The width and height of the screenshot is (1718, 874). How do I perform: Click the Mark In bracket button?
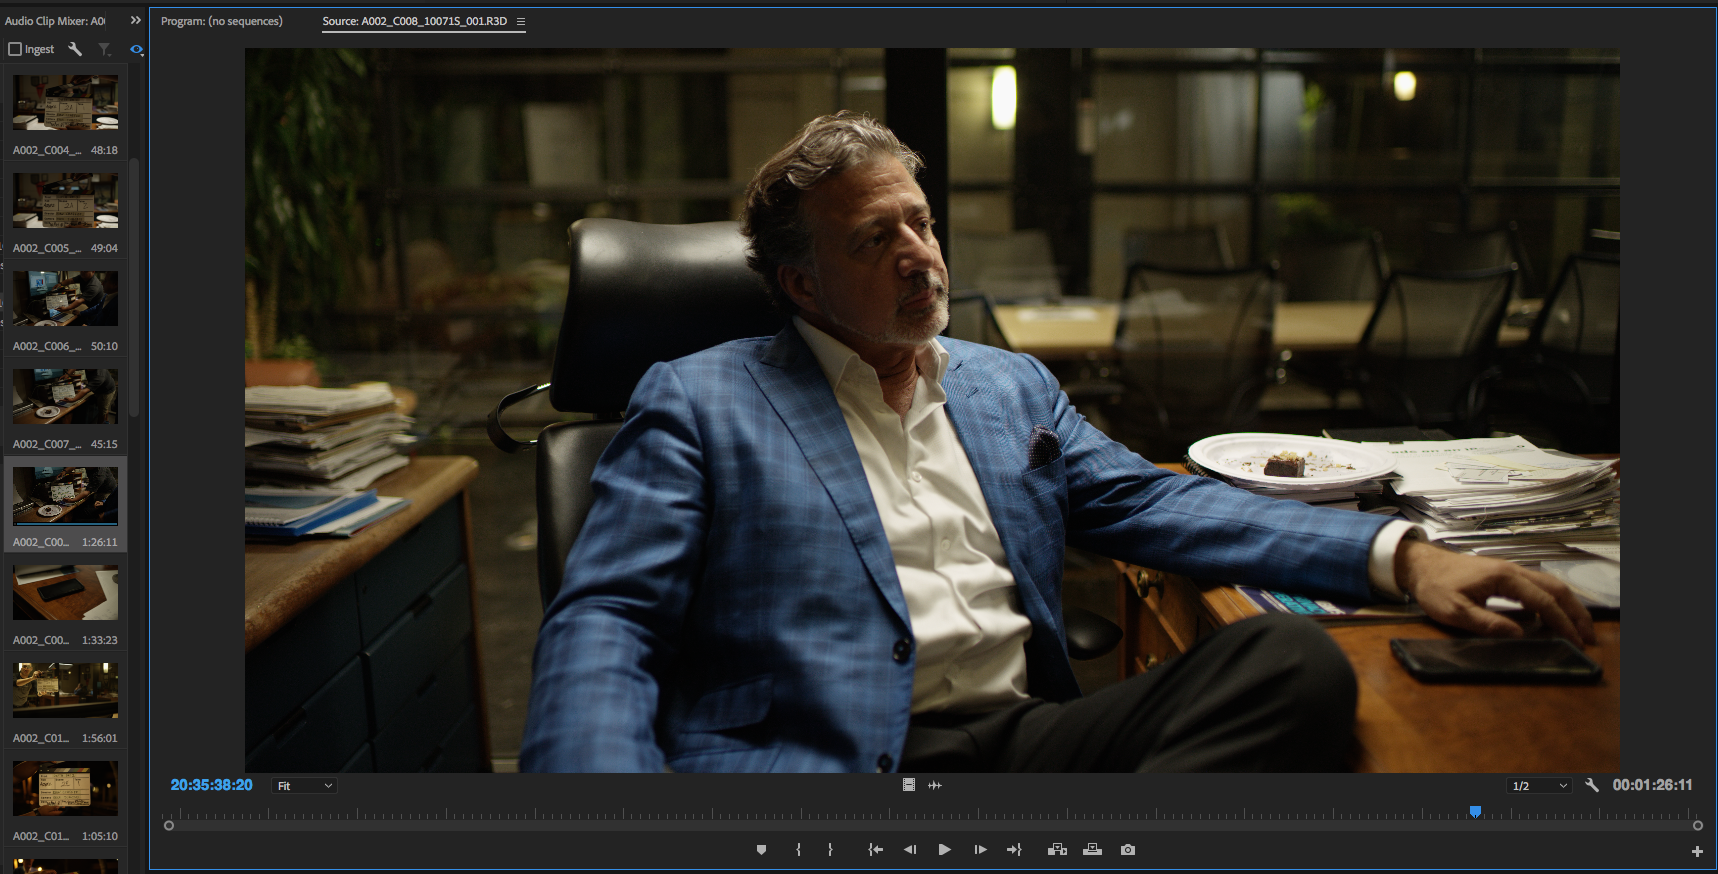tap(798, 850)
